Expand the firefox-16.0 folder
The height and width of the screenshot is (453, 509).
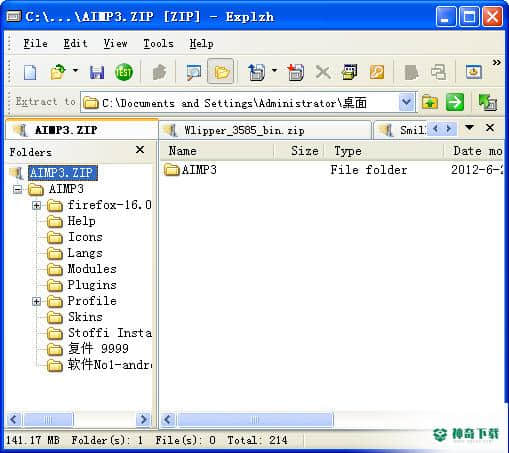[x=36, y=205]
